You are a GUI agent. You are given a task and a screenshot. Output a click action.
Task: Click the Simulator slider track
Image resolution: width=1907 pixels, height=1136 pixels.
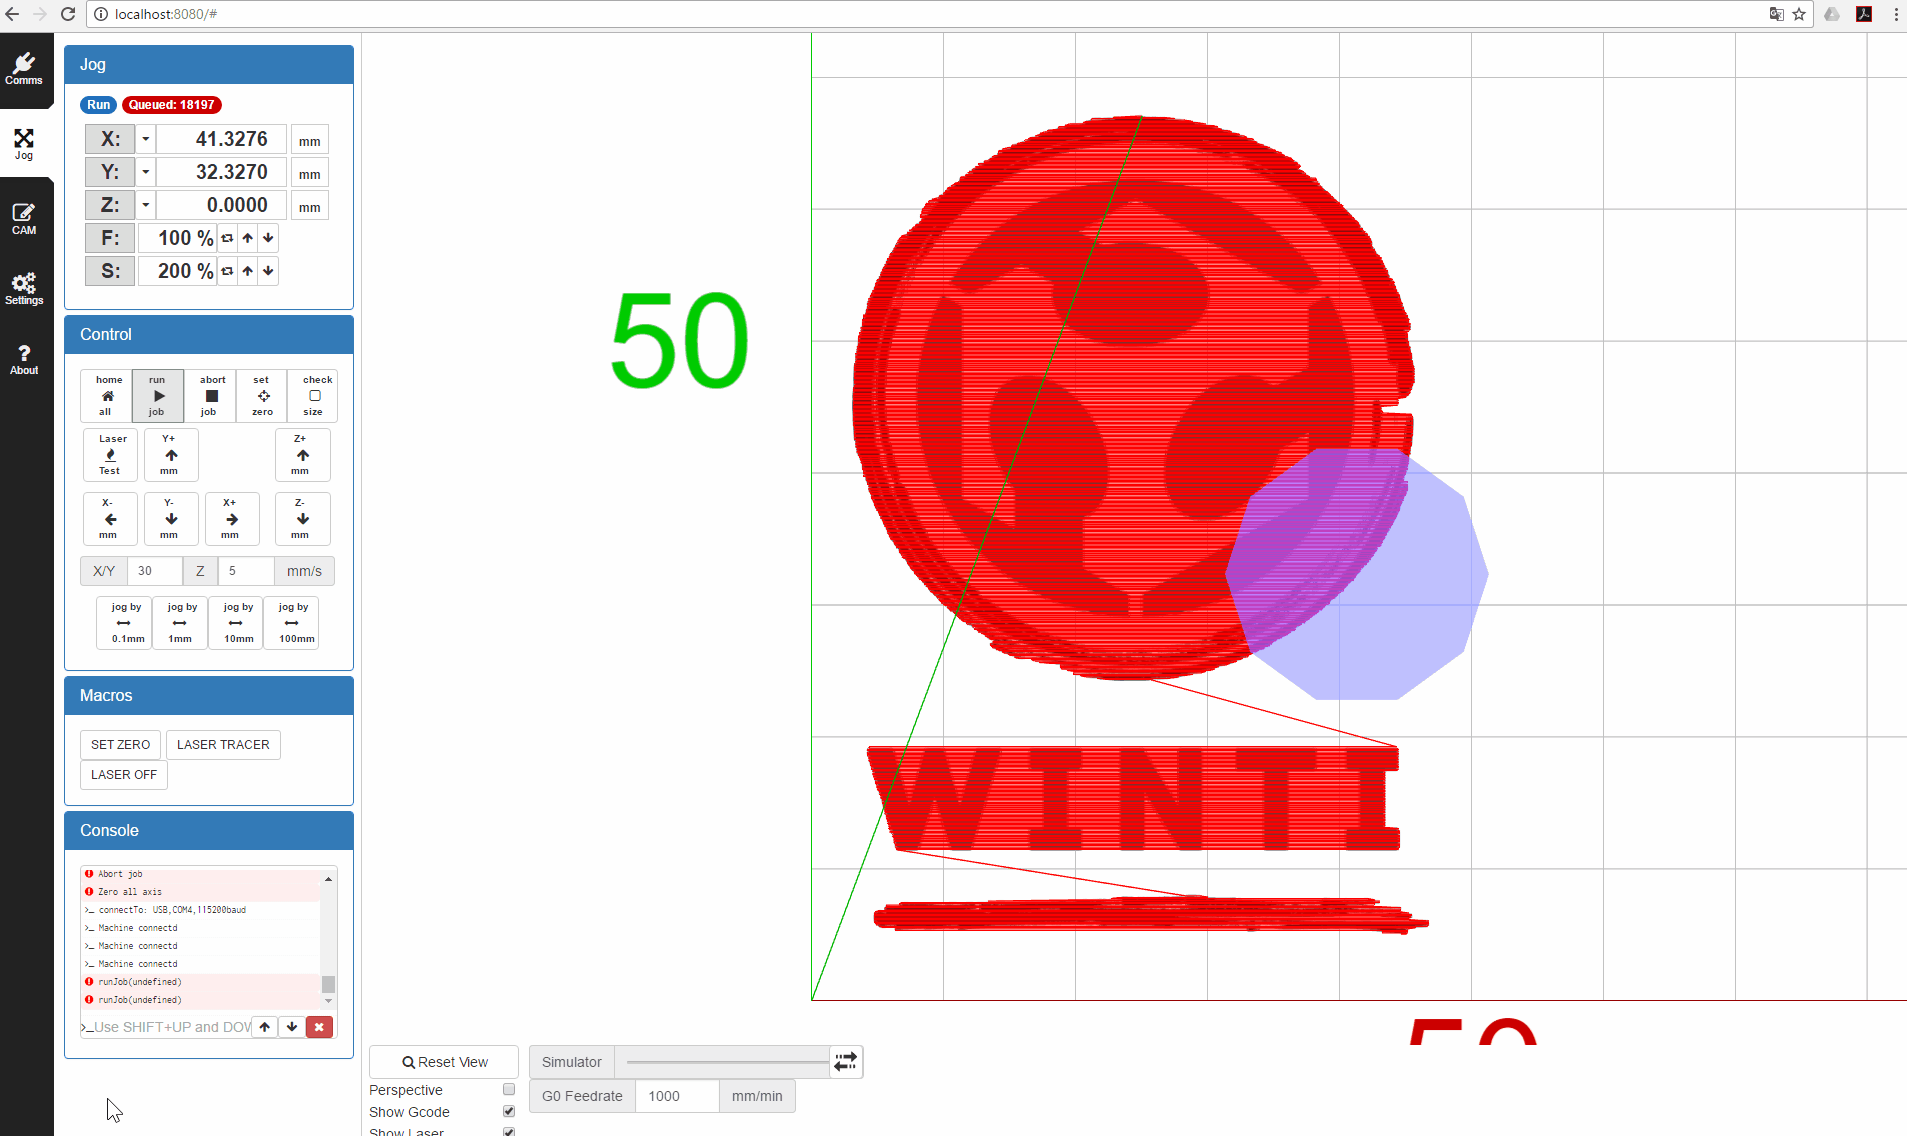(x=728, y=1062)
